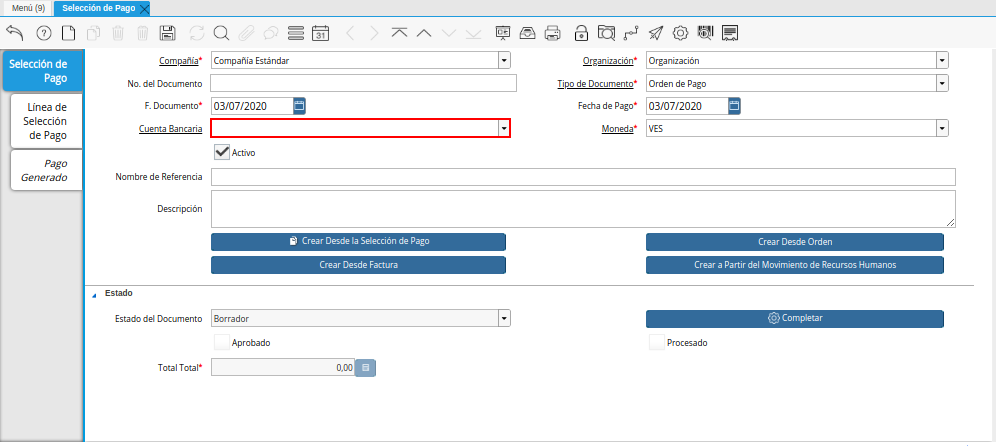
Task: Jump to last record icon
Action: [x=473, y=33]
